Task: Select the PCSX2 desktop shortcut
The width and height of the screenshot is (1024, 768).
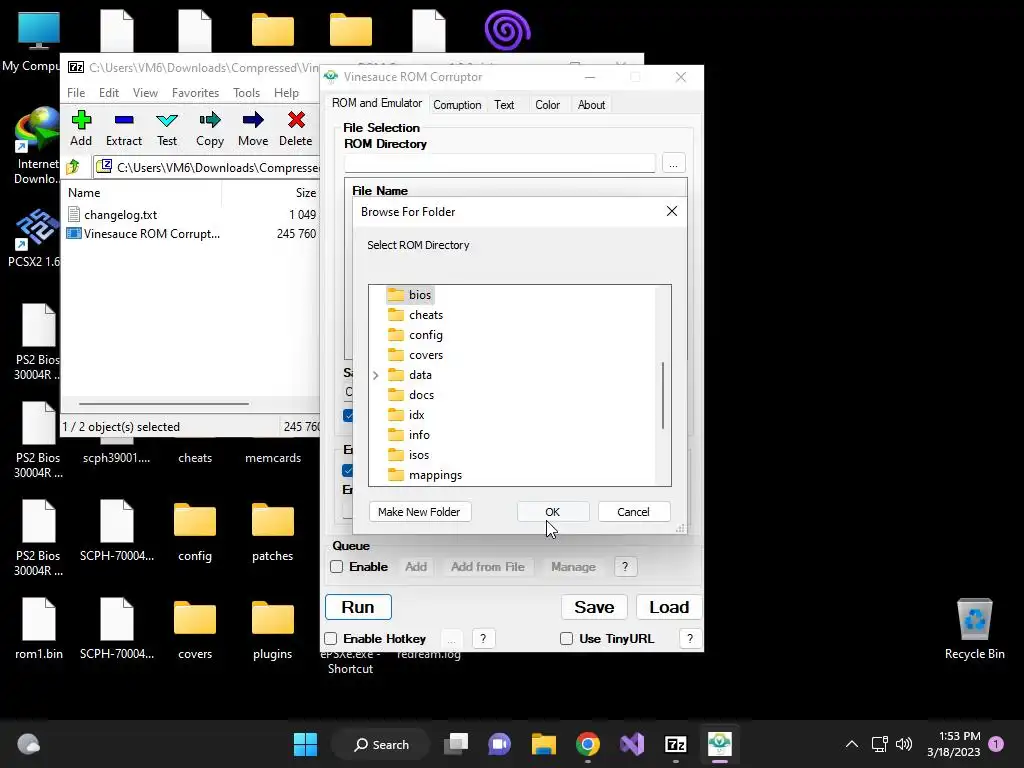Action: 36,238
